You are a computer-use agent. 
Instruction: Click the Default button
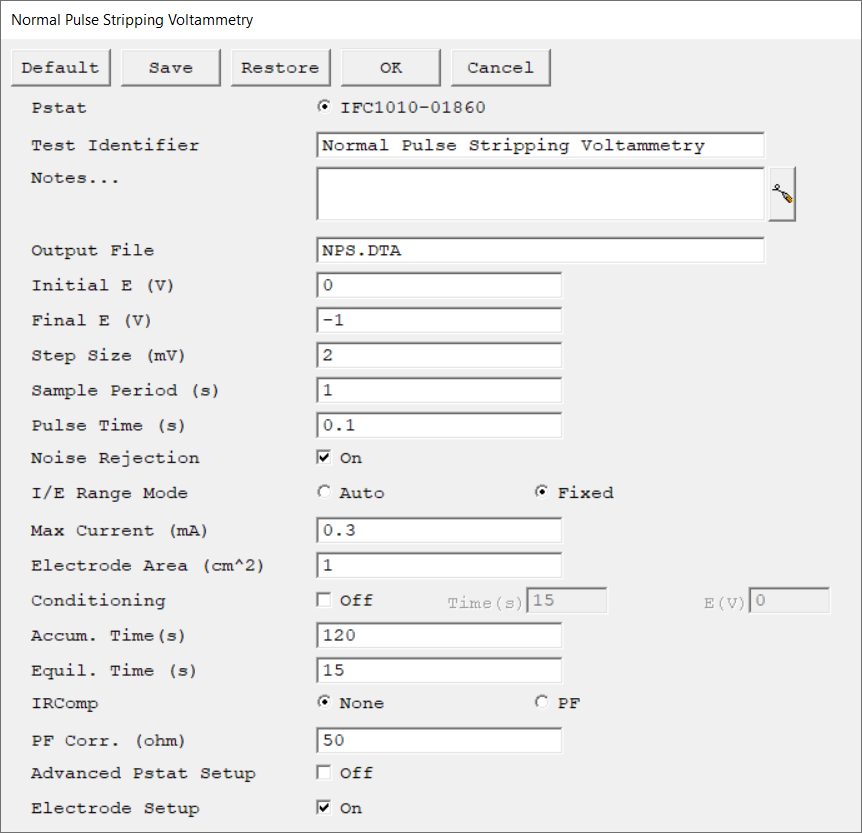point(60,68)
